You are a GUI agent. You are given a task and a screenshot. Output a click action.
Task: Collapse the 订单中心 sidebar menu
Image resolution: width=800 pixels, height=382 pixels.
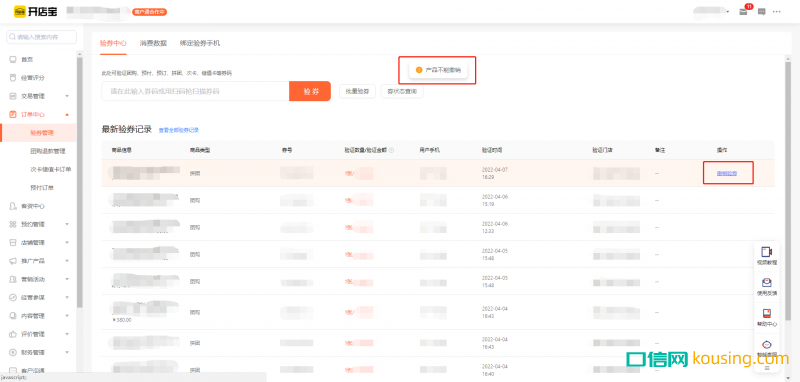[39, 114]
